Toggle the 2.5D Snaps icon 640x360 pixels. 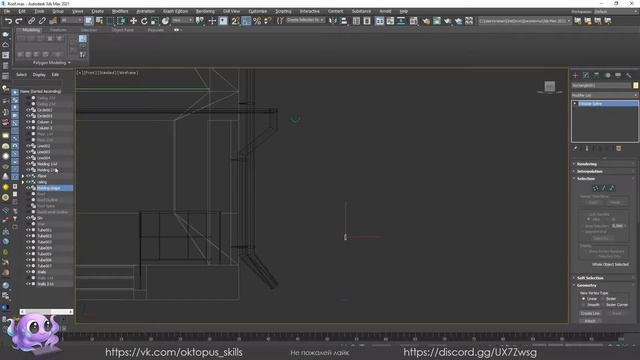236,21
